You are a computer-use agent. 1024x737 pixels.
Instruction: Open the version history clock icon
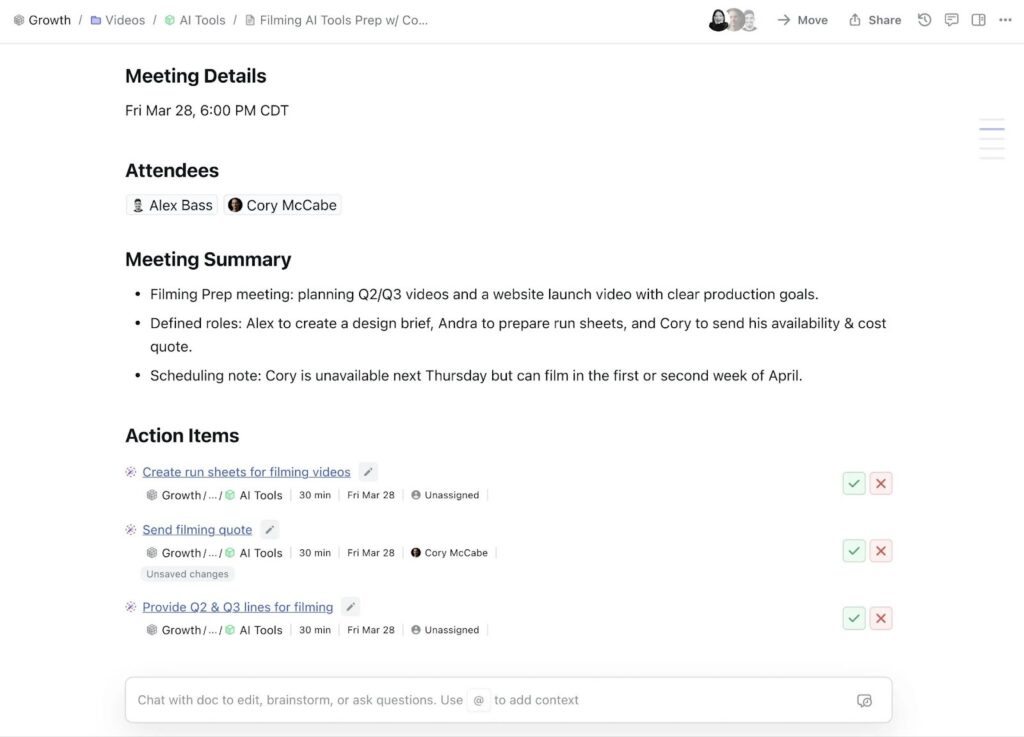click(x=925, y=20)
